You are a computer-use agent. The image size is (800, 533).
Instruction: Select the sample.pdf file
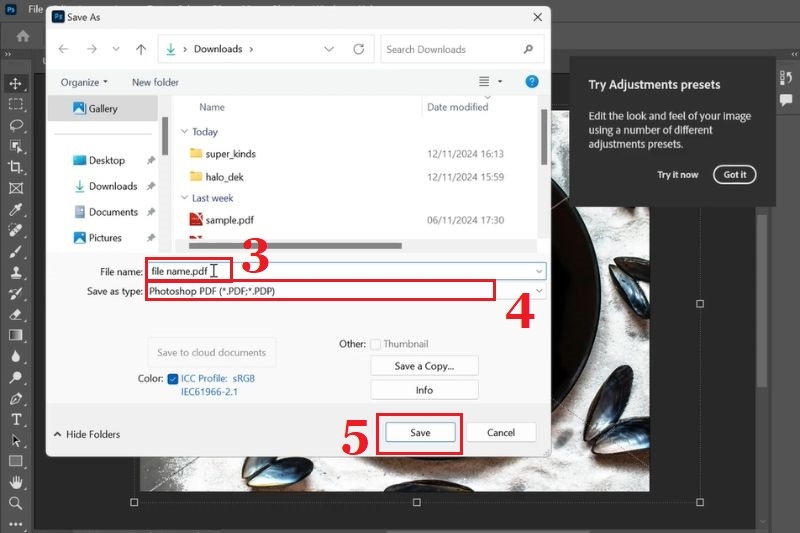[x=229, y=220]
